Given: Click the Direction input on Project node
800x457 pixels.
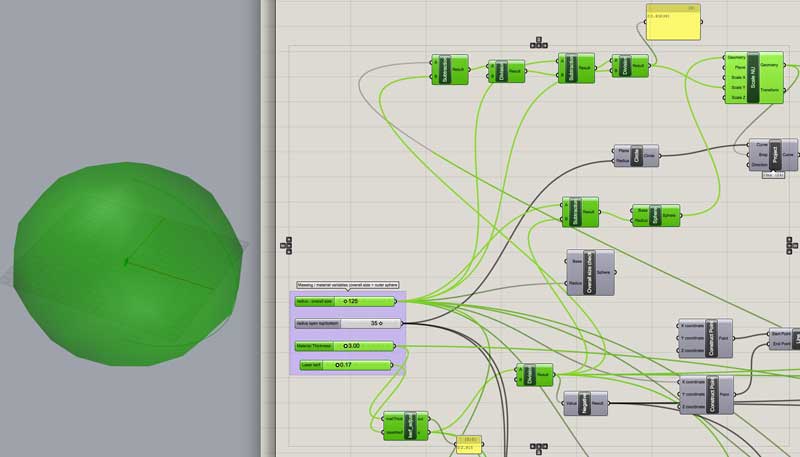Looking at the screenshot, I should 760,164.
